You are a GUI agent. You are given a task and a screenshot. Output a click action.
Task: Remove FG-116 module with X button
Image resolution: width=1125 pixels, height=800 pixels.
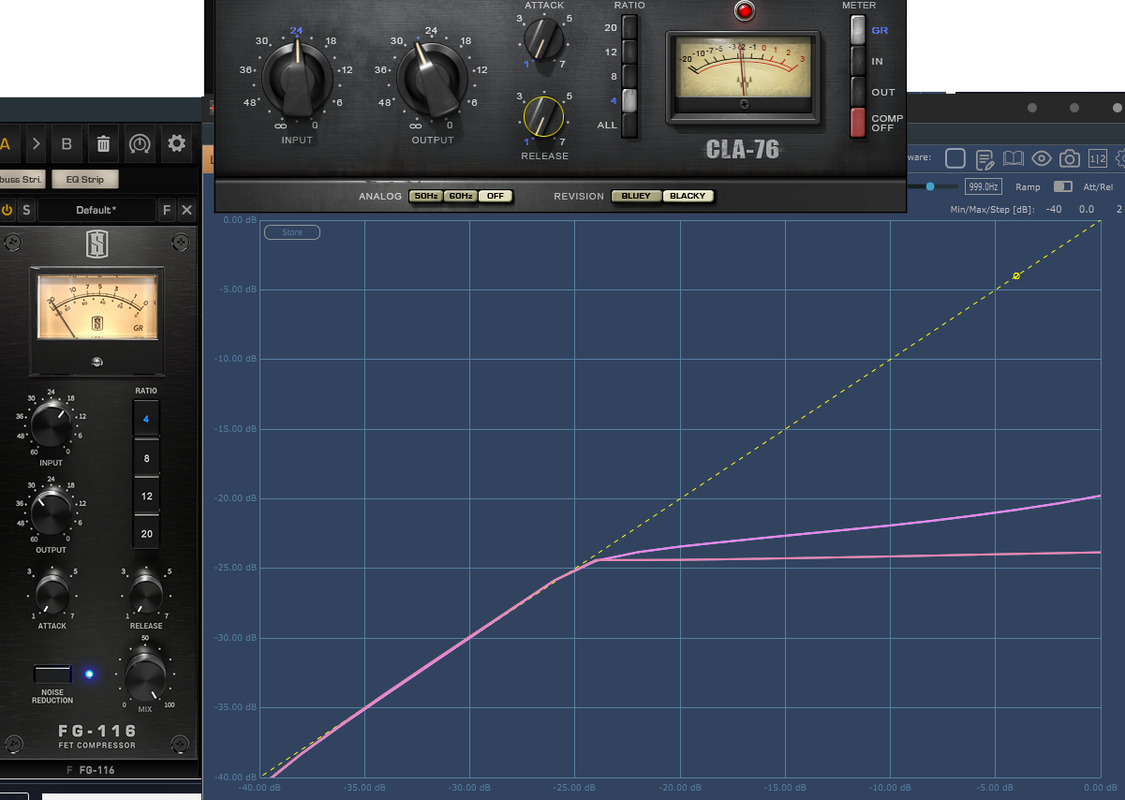187,210
